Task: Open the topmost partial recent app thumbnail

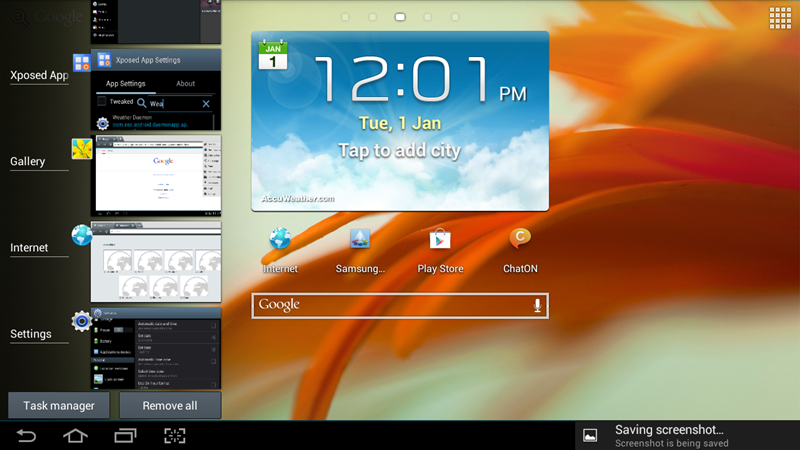Action: click(156, 21)
